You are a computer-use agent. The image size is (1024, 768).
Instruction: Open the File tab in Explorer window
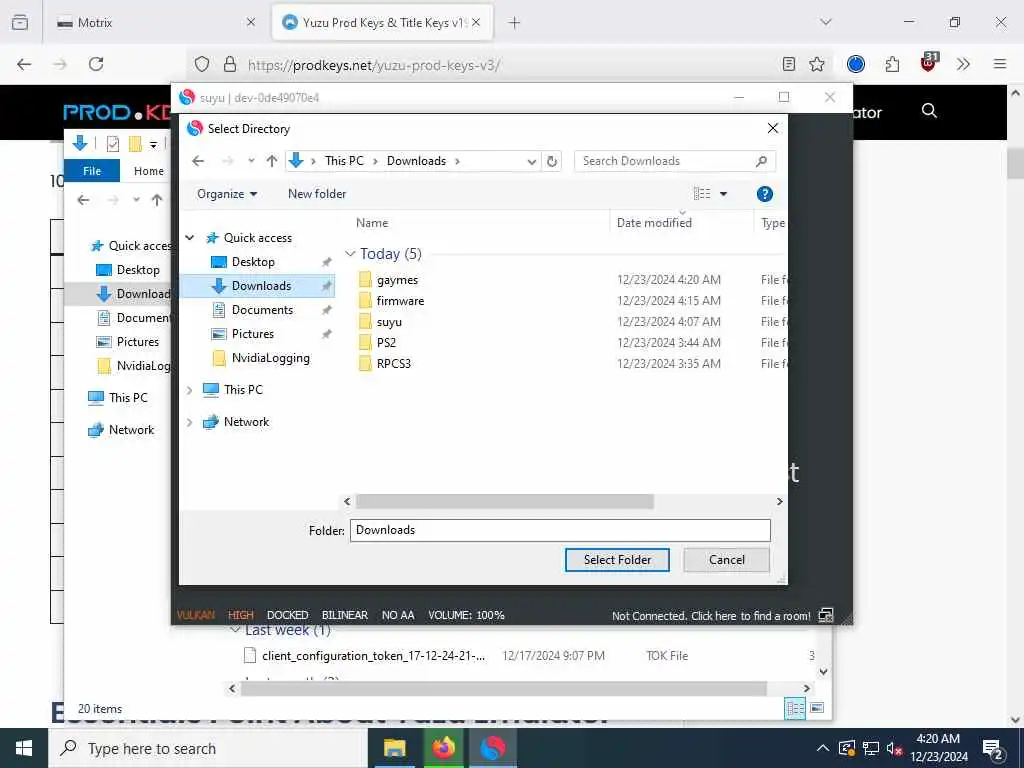point(92,170)
